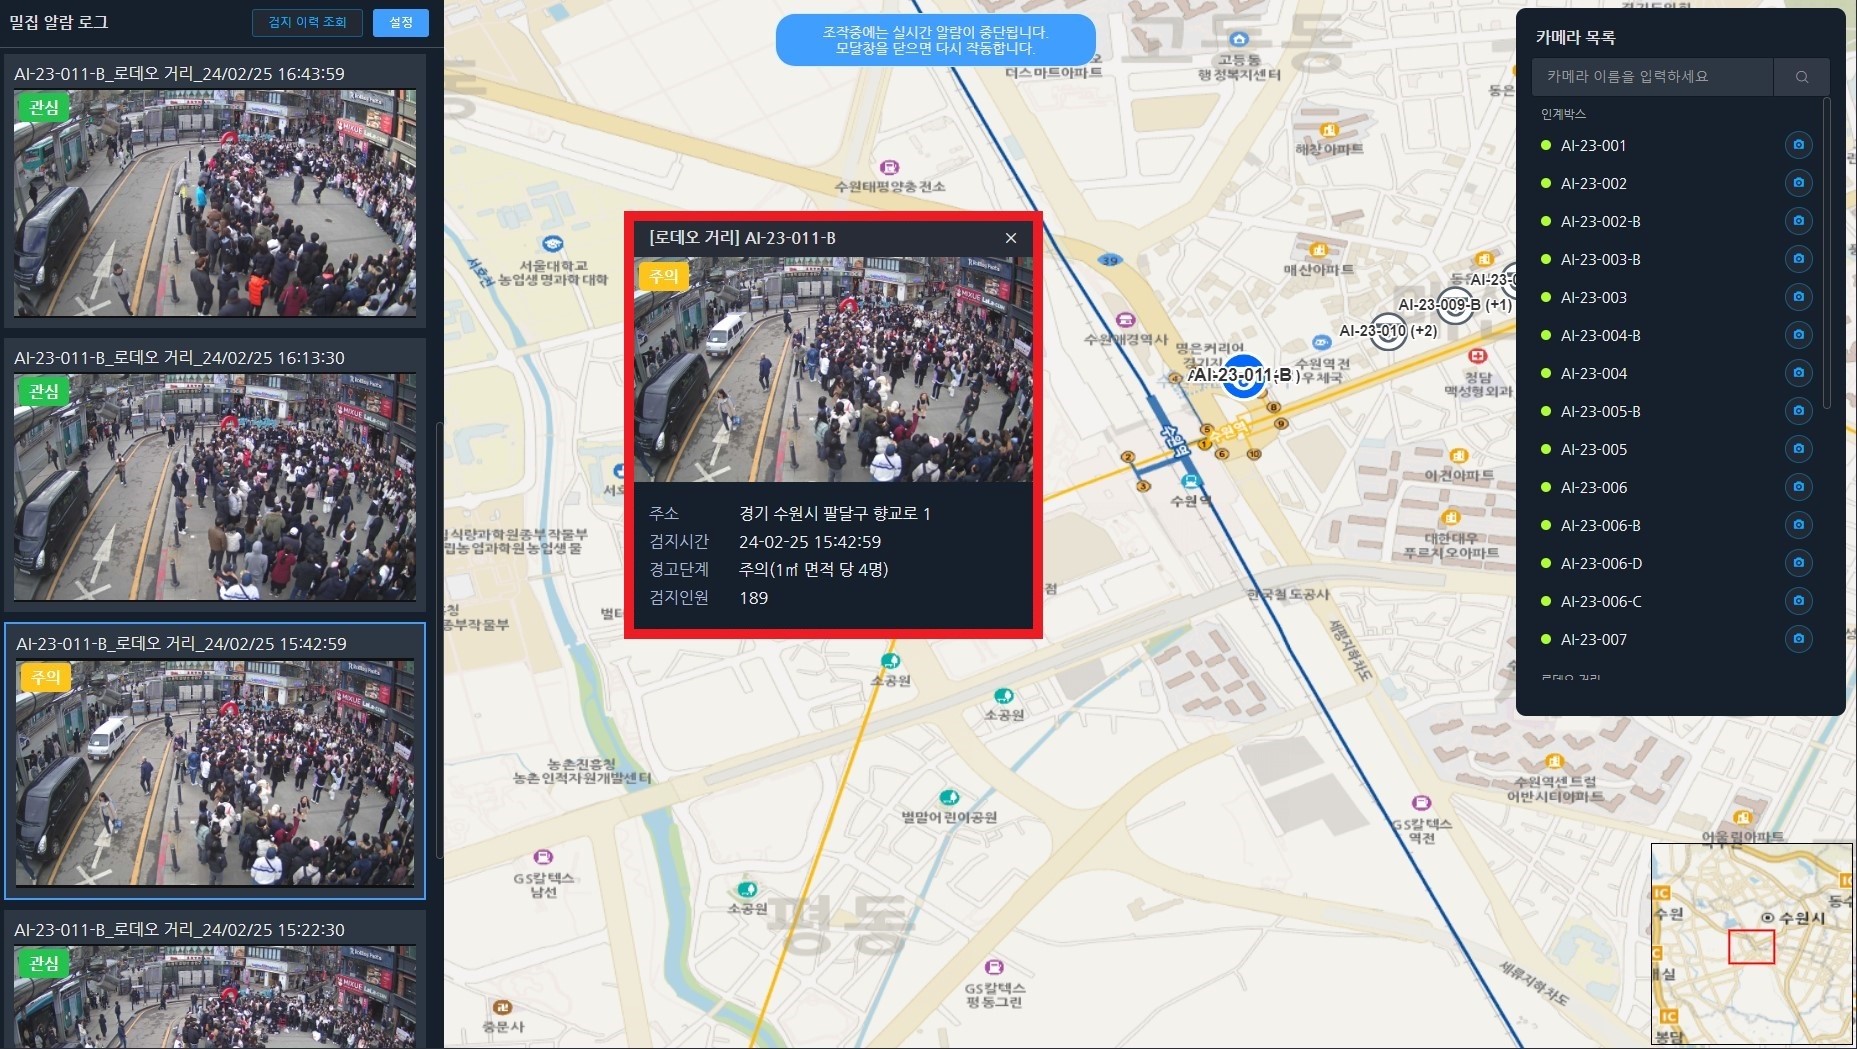
Task: Click the camera list panel scrollbar
Action: click(x=1827, y=250)
